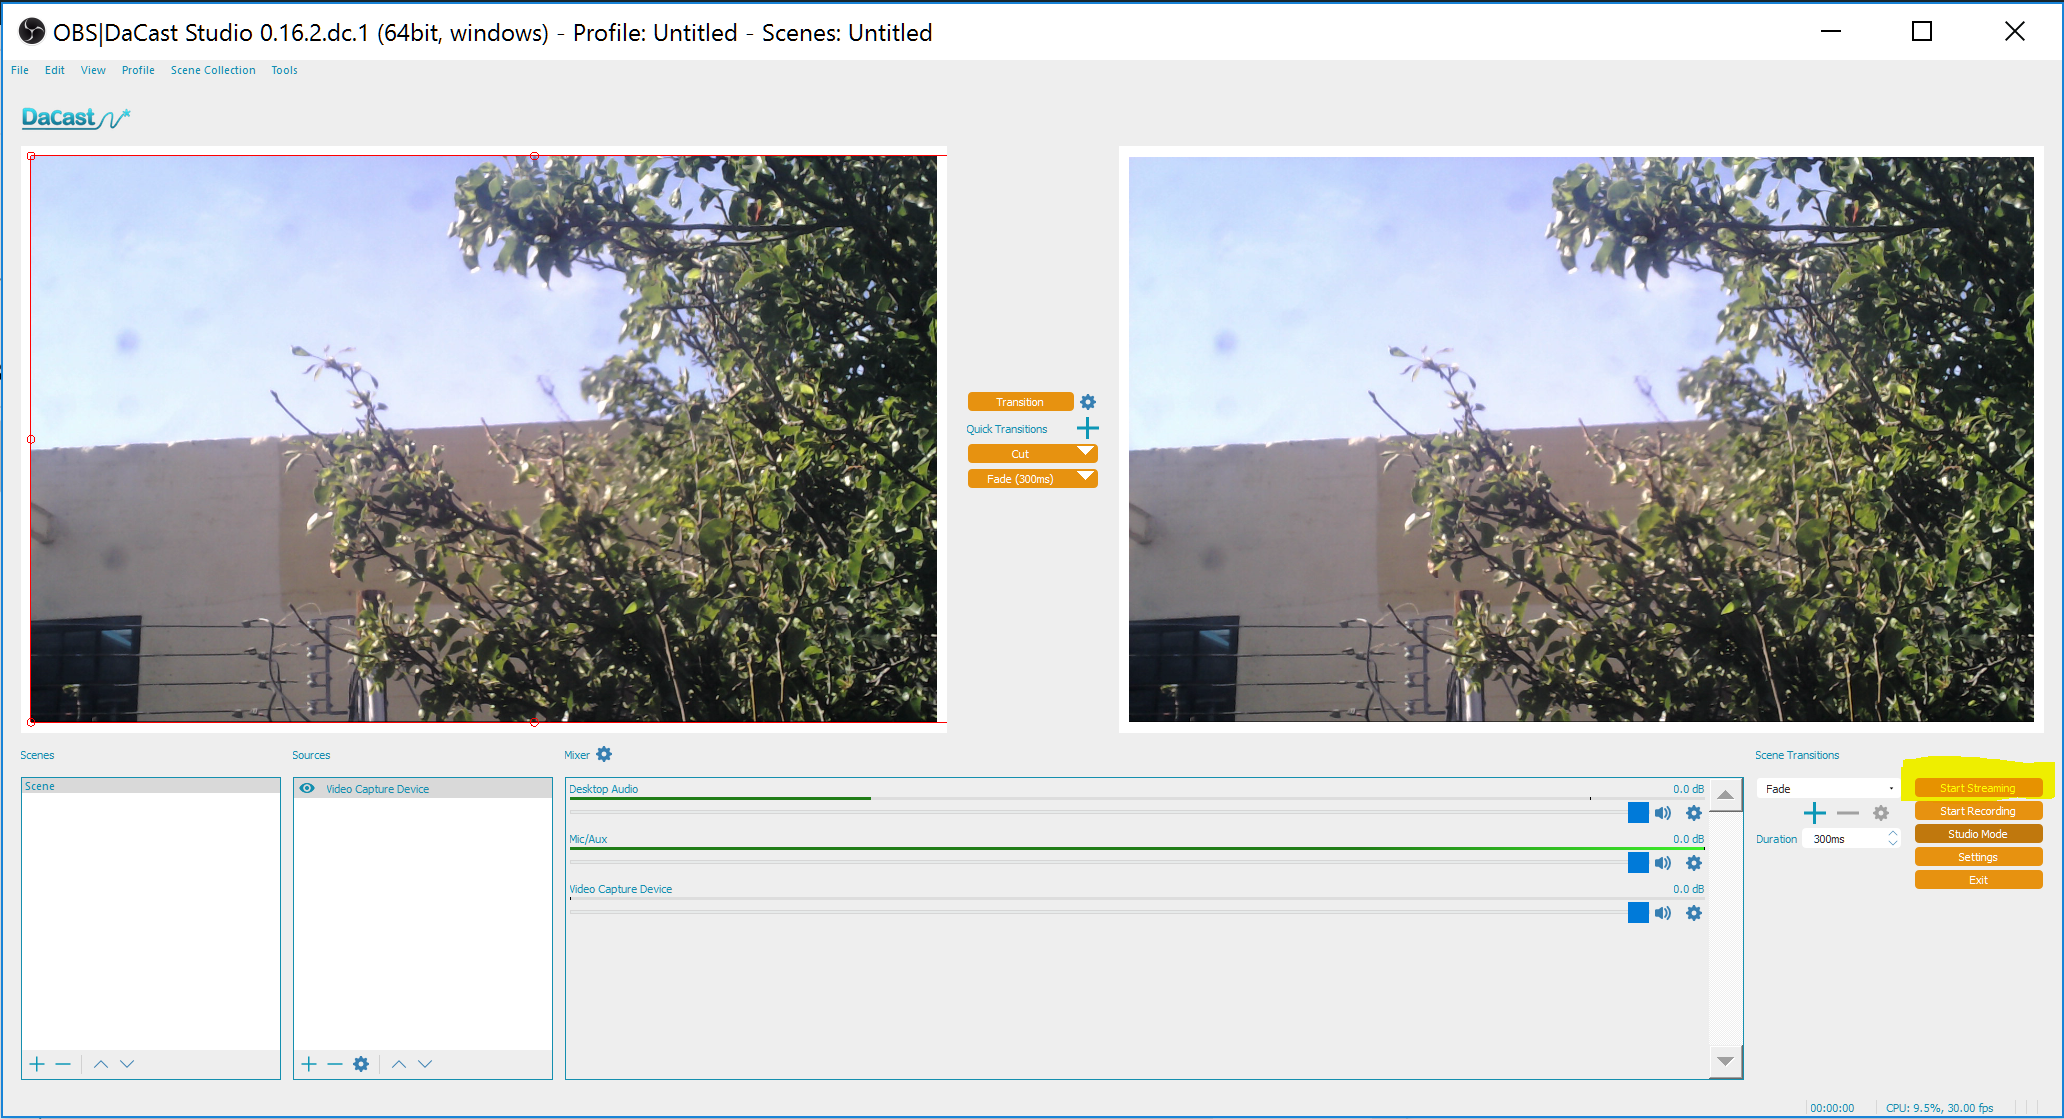Click the Start Streaming button
The height and width of the screenshot is (1119, 2064).
coord(1977,787)
